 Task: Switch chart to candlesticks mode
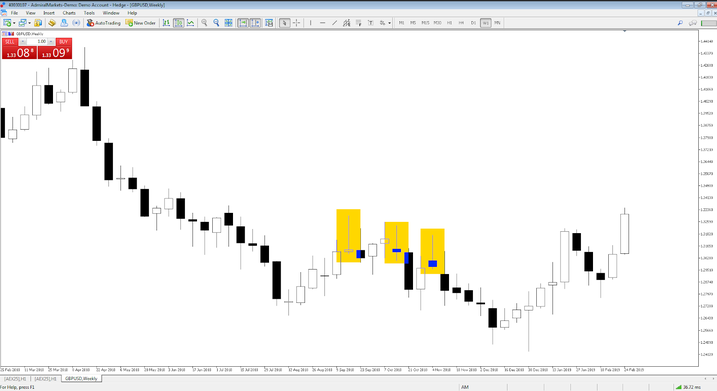178,23
